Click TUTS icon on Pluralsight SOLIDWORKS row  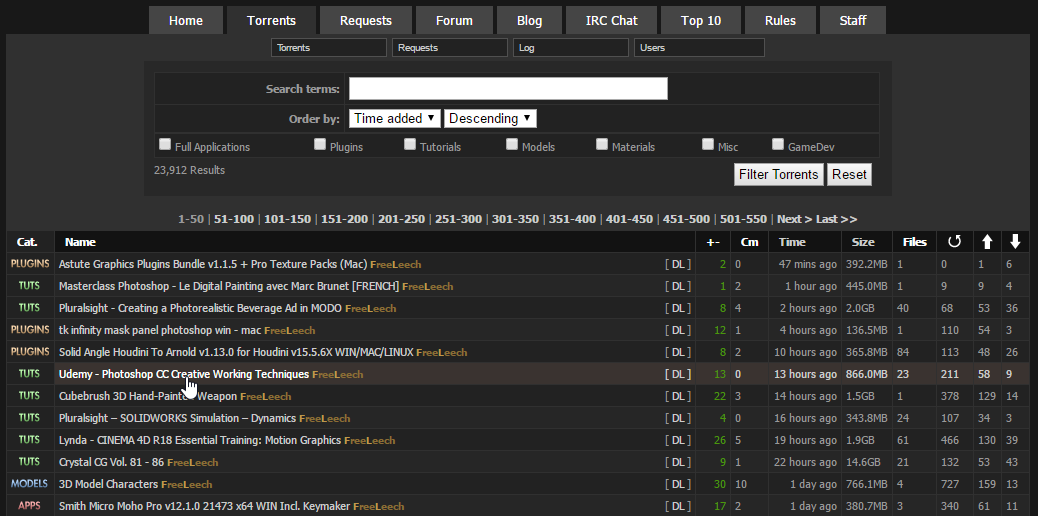[30, 417]
